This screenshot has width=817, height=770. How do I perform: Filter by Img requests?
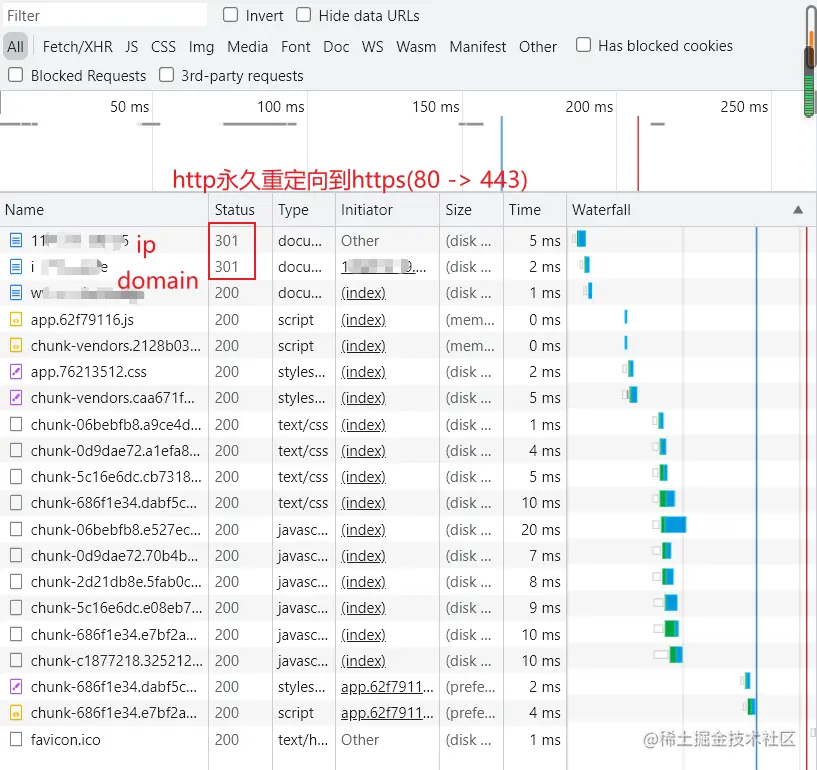201,46
